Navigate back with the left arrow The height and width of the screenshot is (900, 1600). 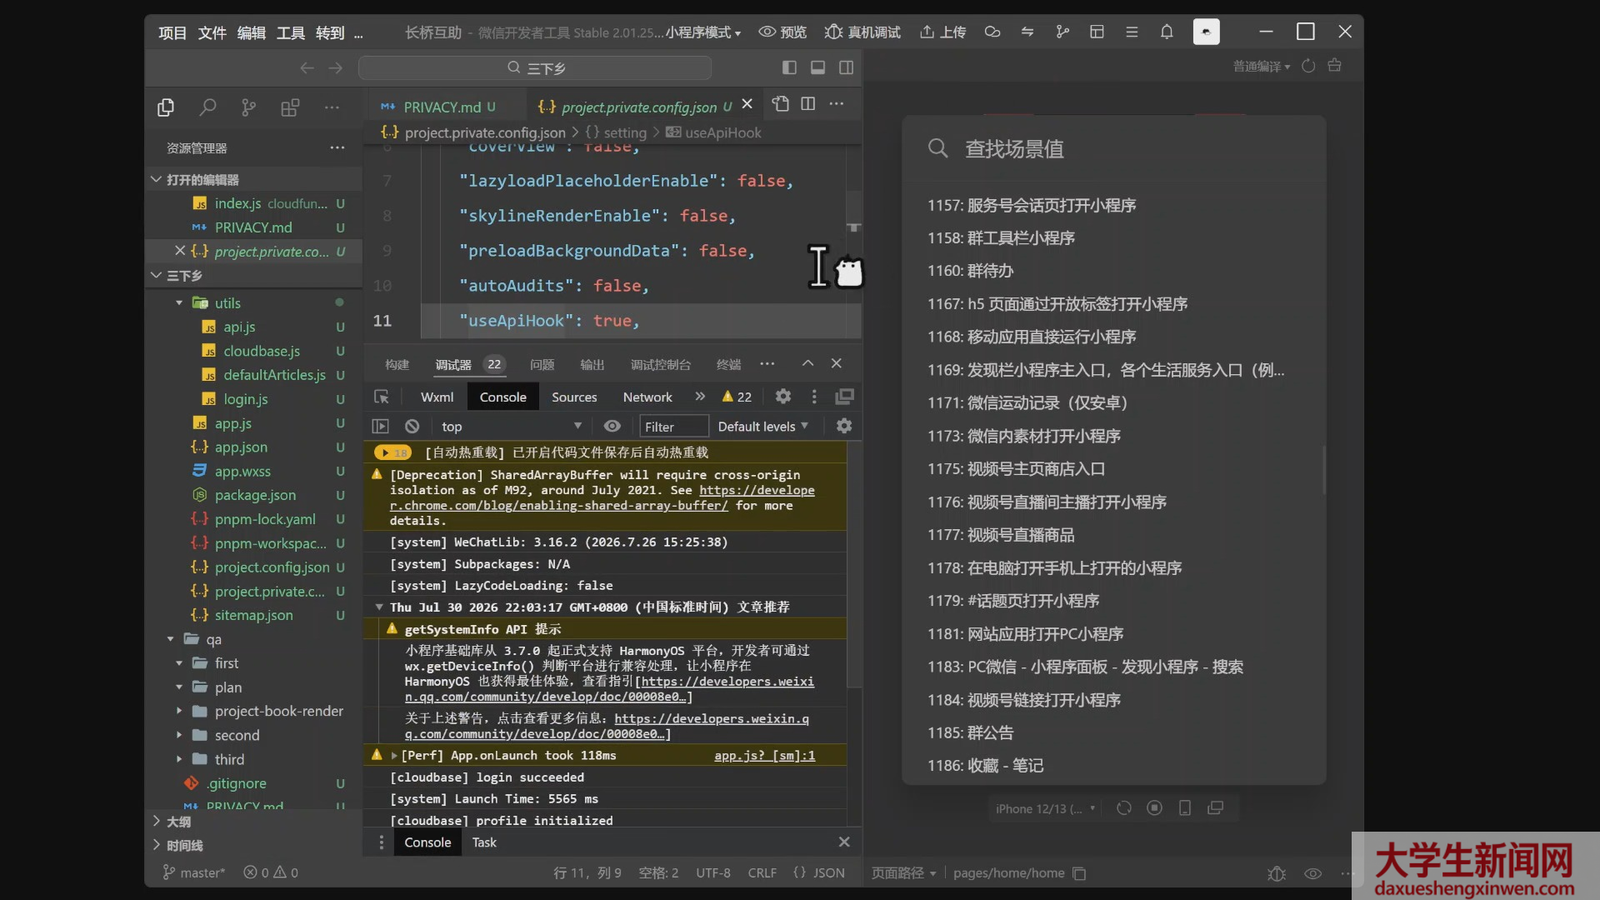(307, 68)
